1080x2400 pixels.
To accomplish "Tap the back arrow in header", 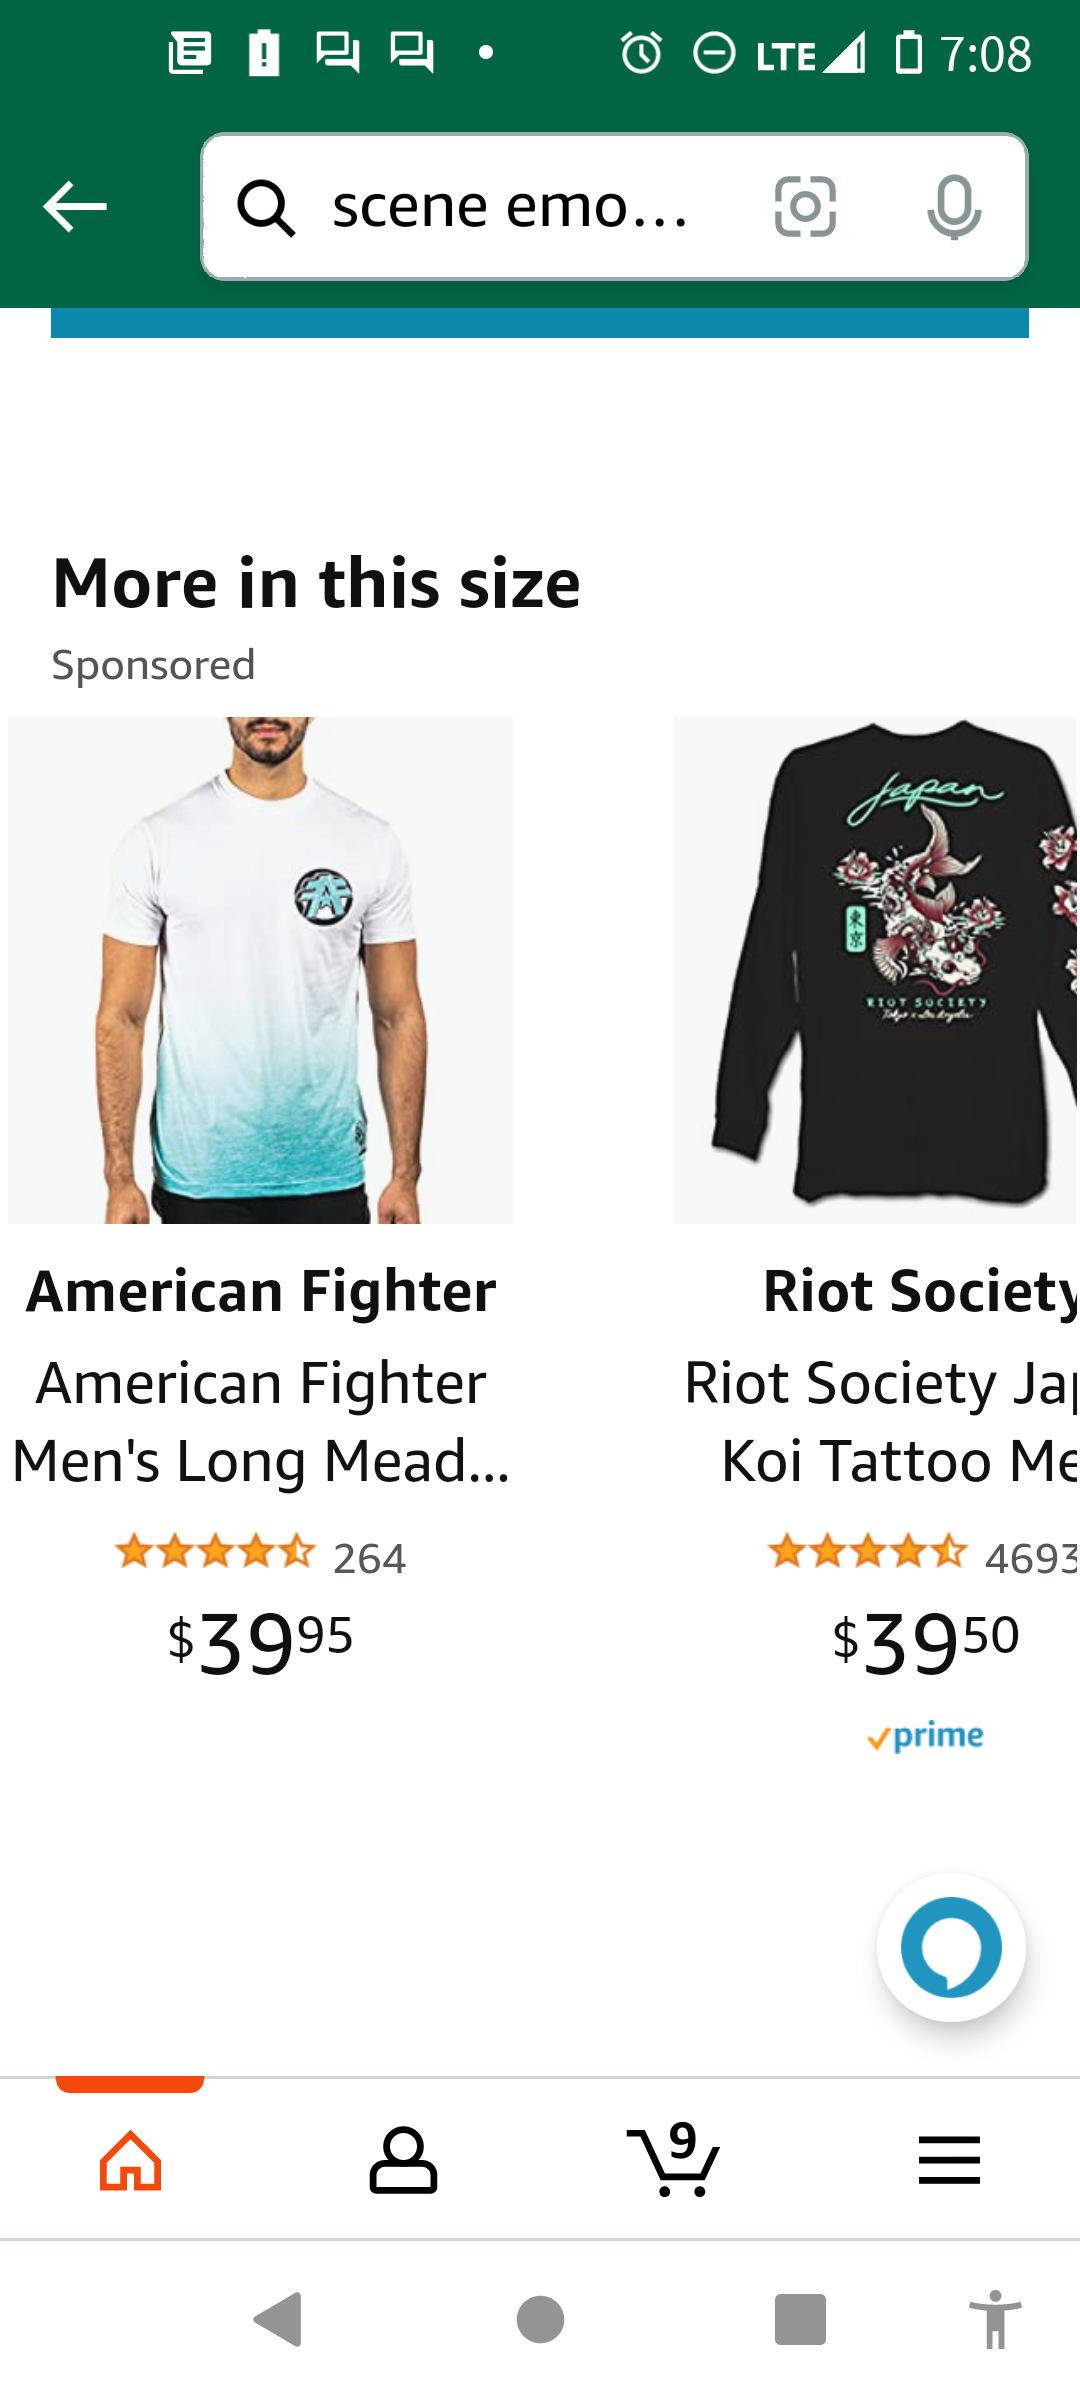I will click(x=75, y=207).
